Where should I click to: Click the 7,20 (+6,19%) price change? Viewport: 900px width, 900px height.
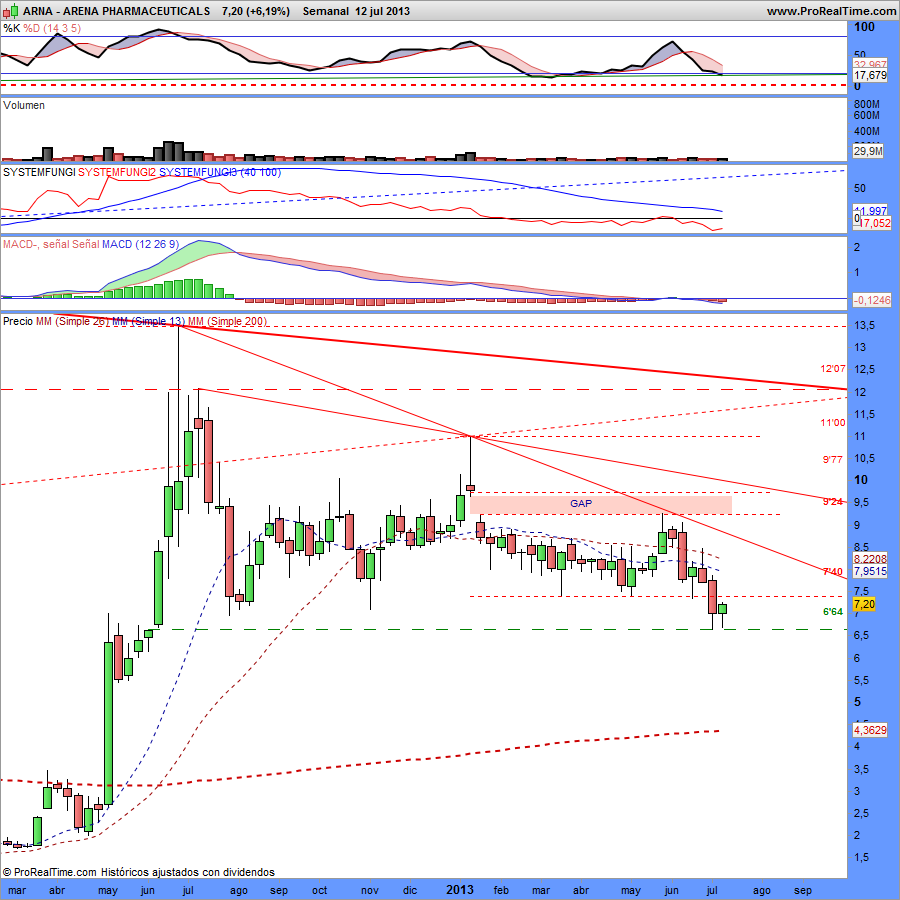point(255,11)
